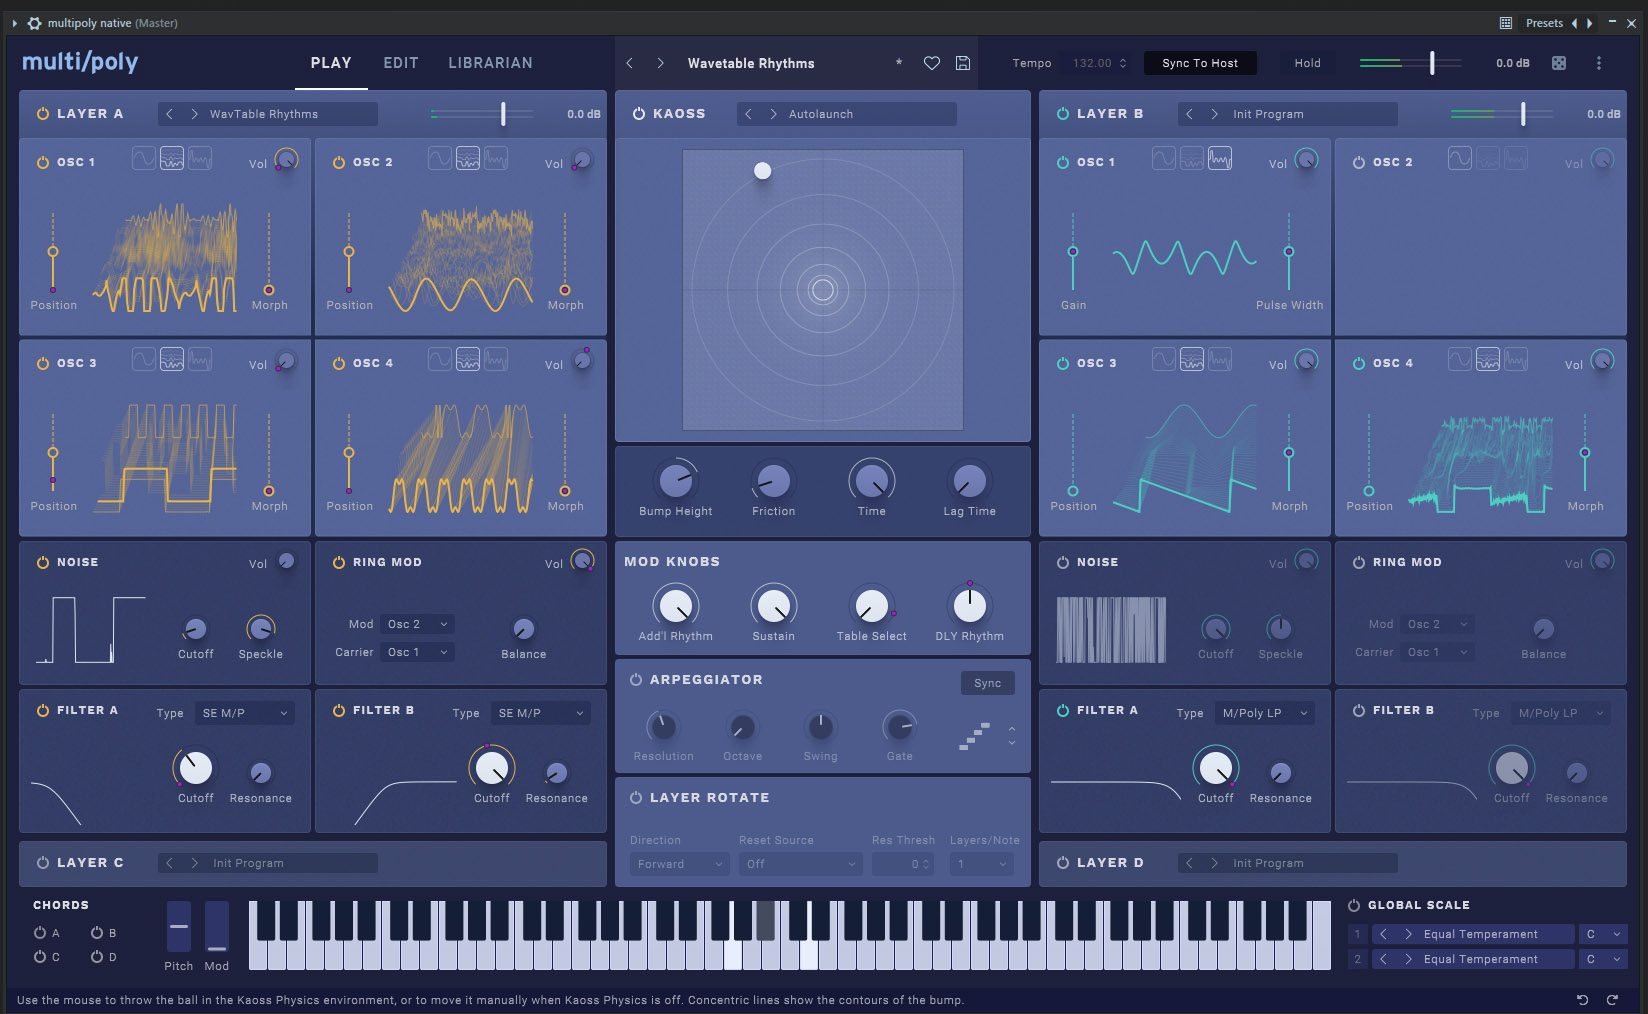
Task: Select the next preset arrow beside Wavetable Rhythms
Action: [x=660, y=63]
